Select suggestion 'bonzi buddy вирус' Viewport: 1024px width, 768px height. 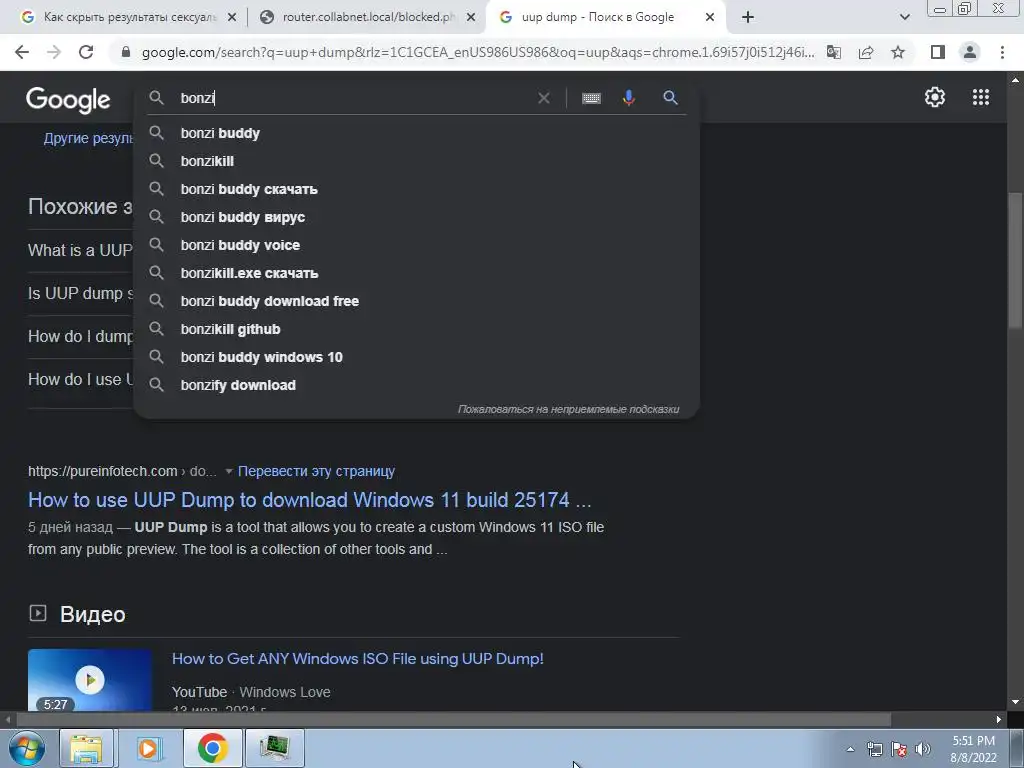[417, 217]
